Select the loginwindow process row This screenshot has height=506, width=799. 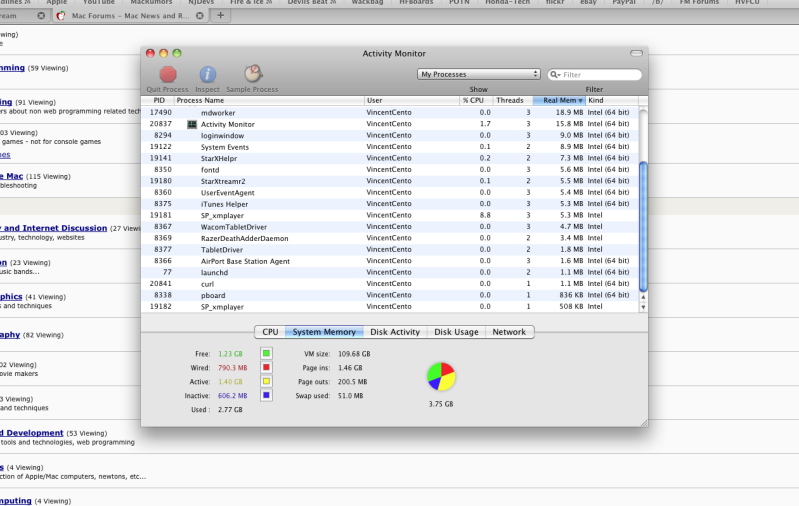point(389,136)
